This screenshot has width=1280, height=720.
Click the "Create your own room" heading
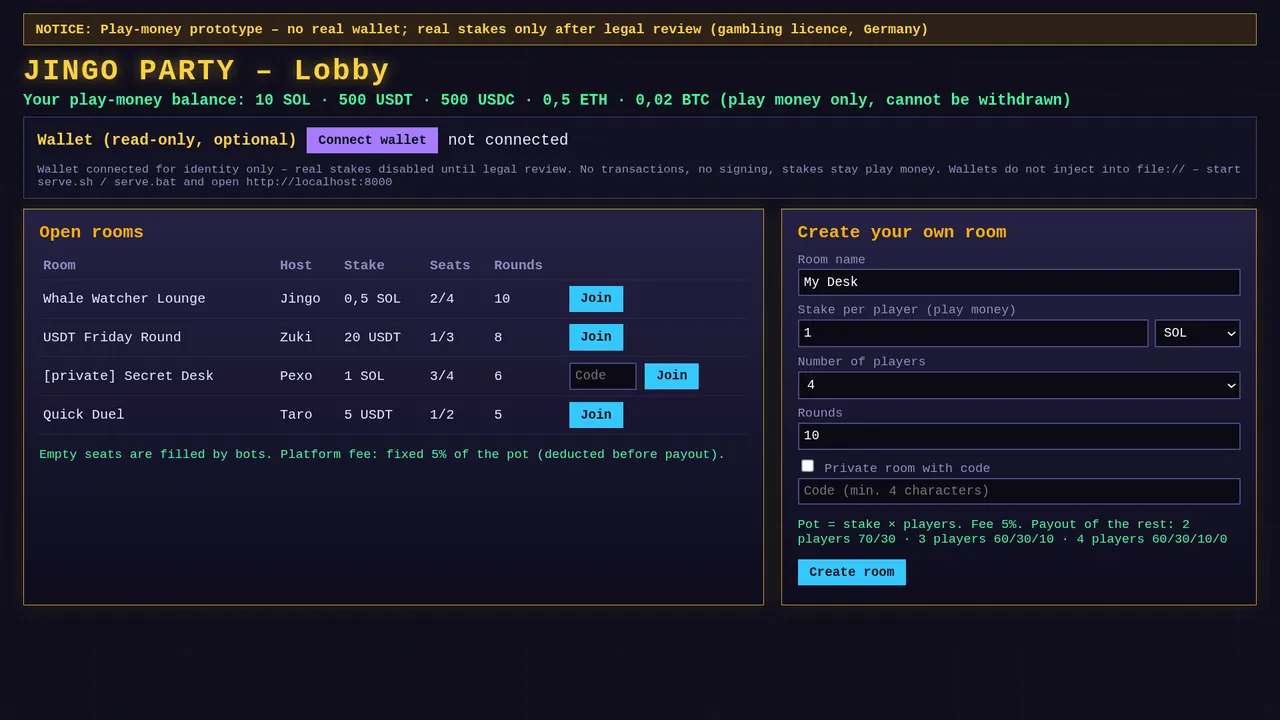coord(902,232)
